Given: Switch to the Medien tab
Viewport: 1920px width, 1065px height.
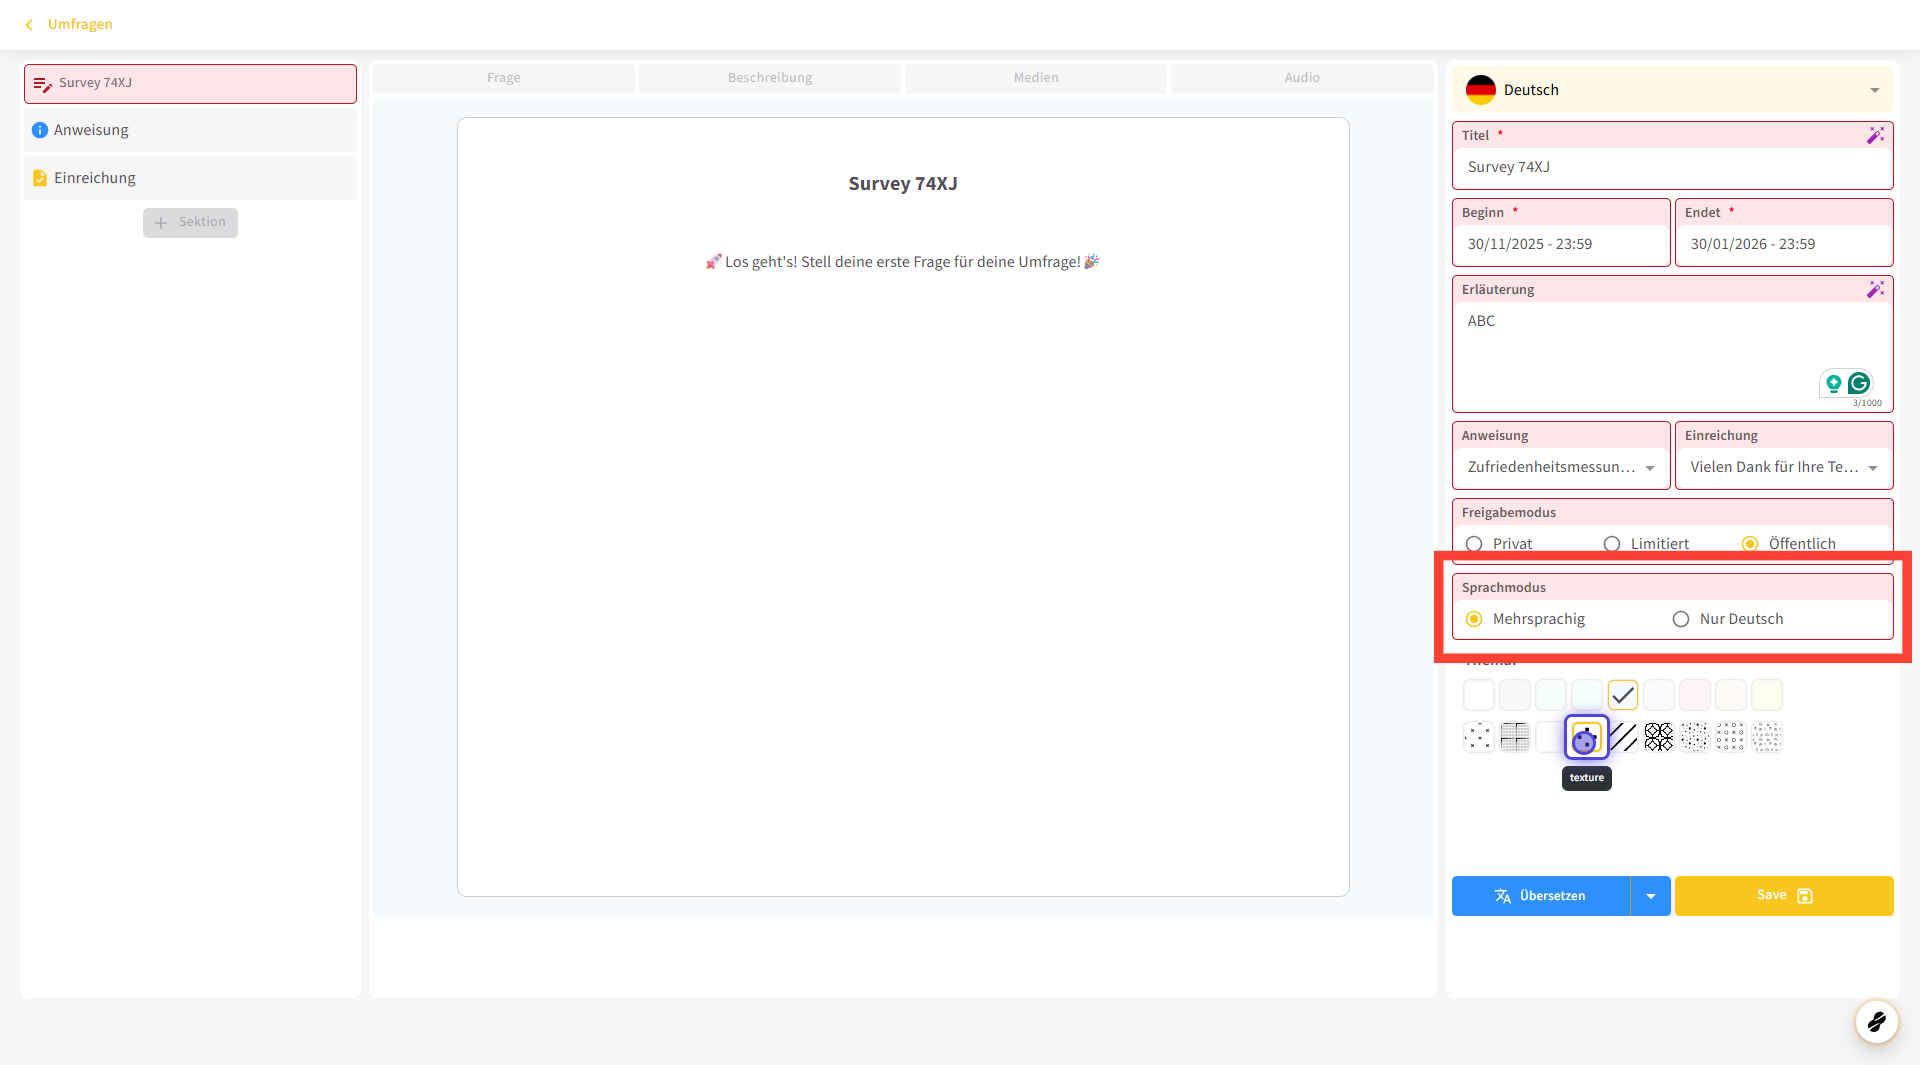Looking at the screenshot, I should (1035, 78).
